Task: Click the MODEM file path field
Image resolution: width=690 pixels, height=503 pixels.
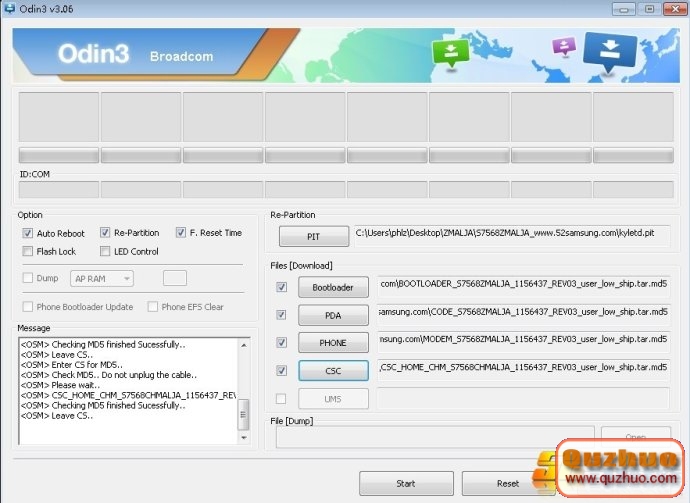Action: [x=524, y=340]
